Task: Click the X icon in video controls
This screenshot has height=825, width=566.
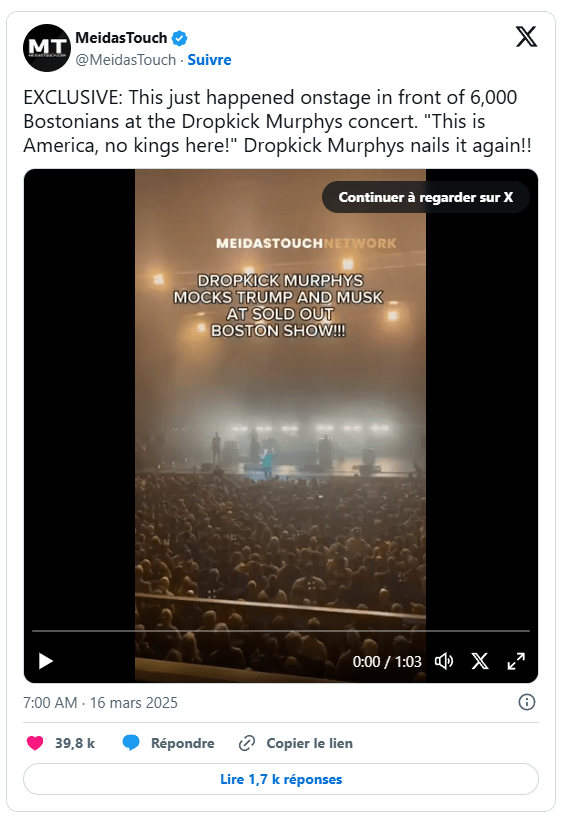Action: point(480,661)
